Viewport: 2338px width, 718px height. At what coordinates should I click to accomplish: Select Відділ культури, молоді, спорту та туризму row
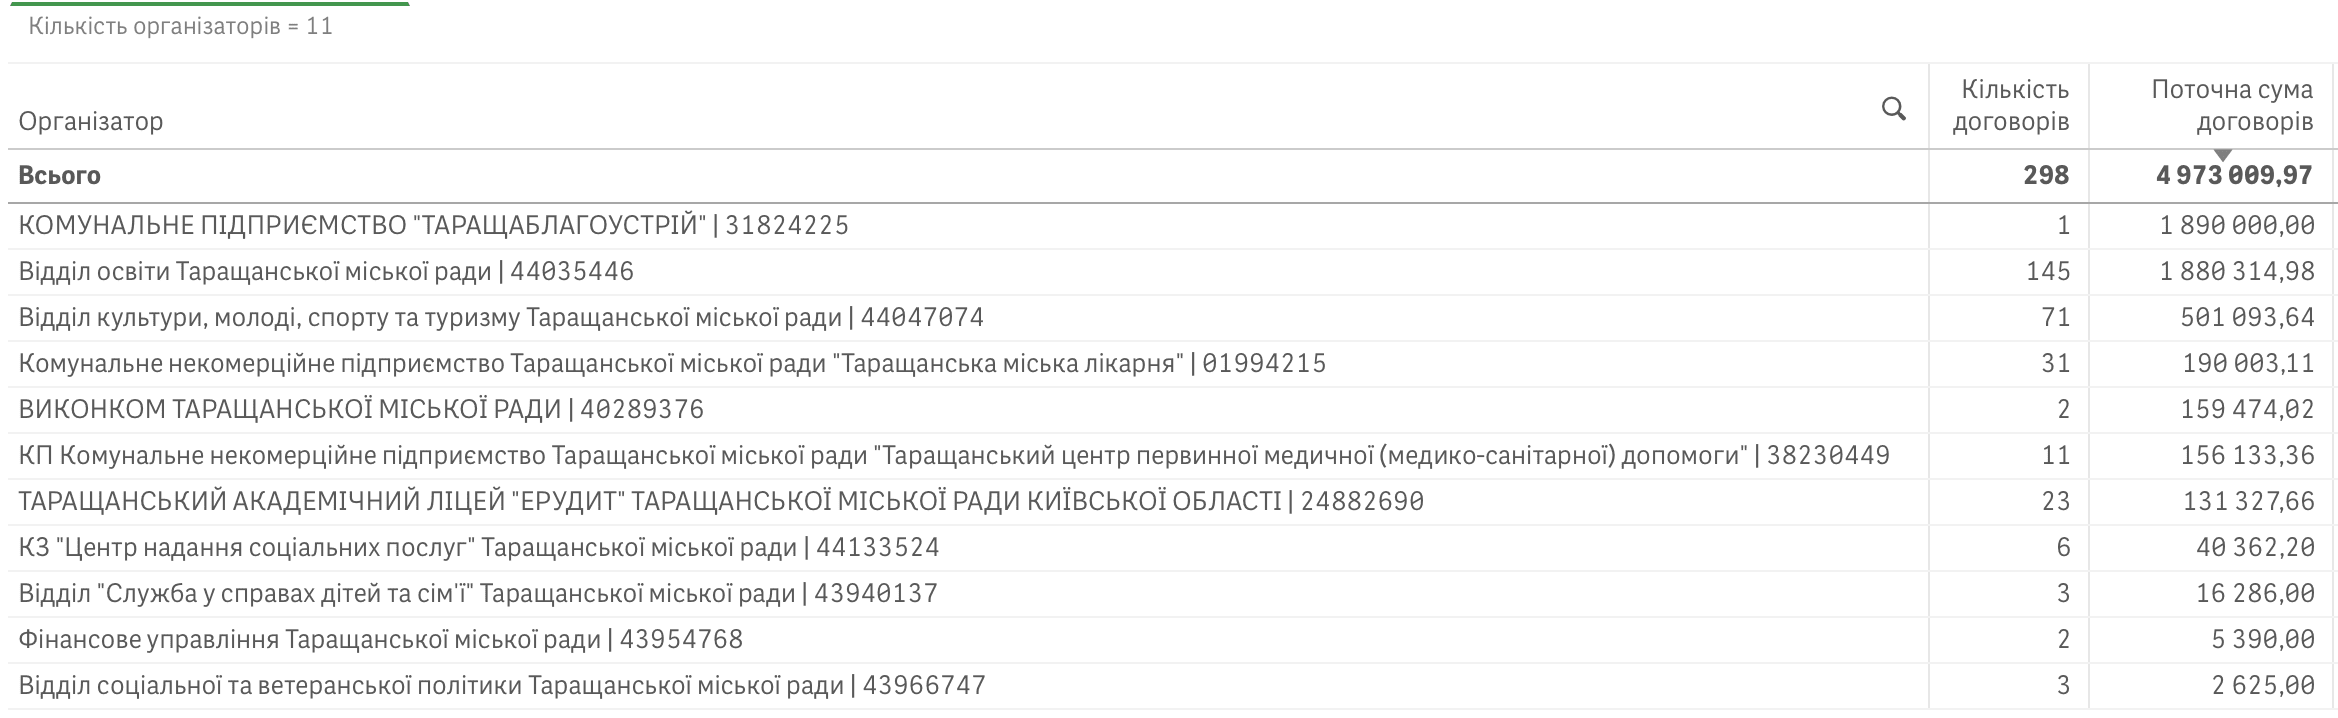pyautogui.click(x=501, y=317)
